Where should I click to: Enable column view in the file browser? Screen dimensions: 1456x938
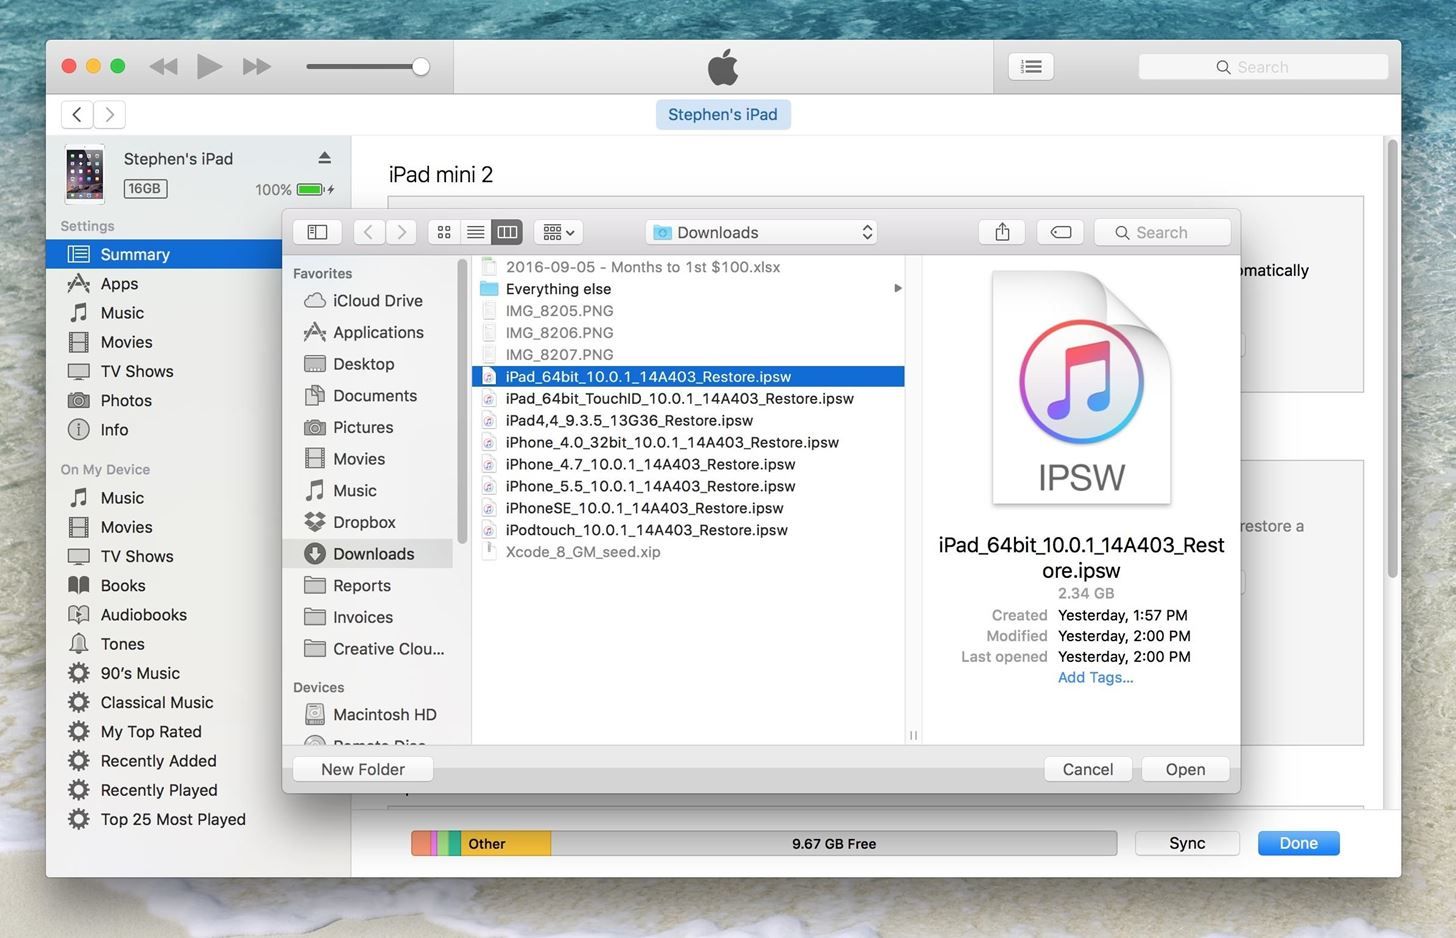[x=506, y=231]
